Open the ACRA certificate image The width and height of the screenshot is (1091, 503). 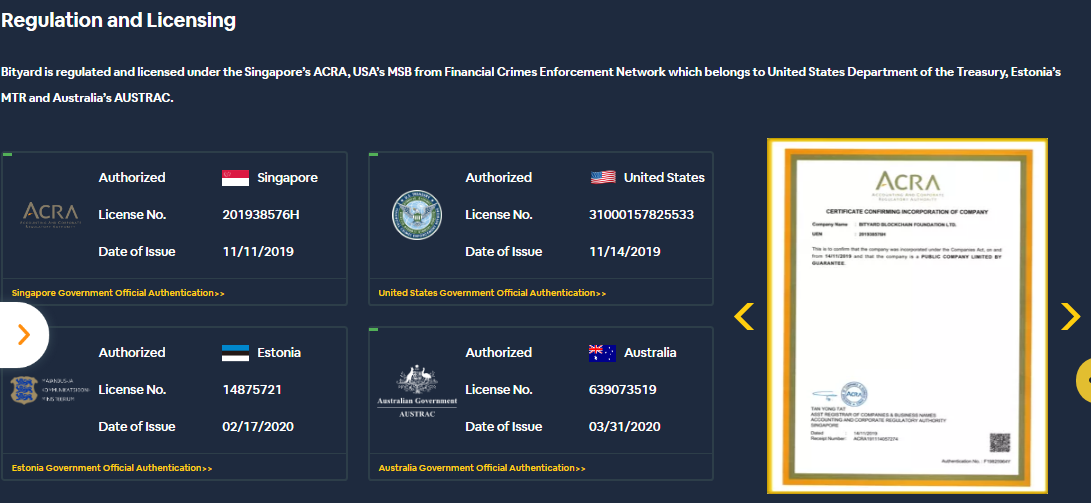[906, 315]
